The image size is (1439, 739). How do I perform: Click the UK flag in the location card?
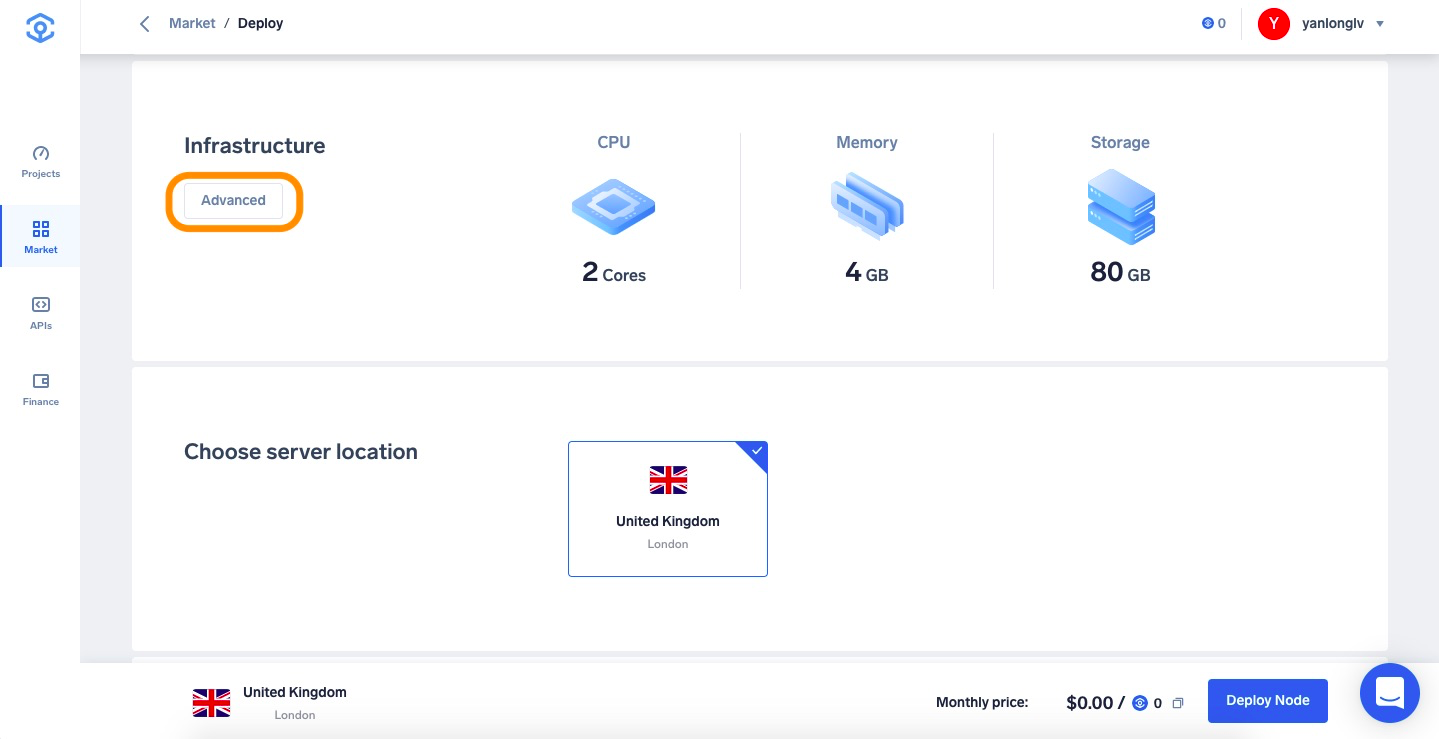point(668,480)
